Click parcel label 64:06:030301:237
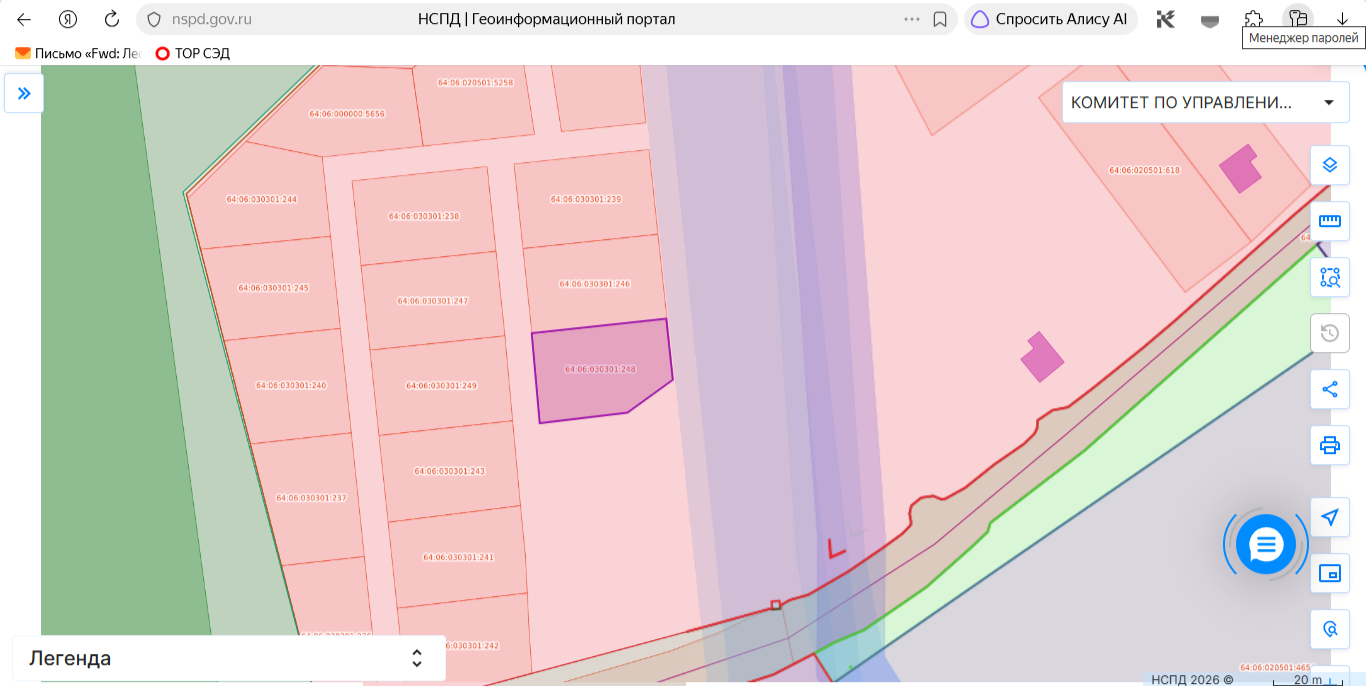Screen dimensions: 1366x686 click(311, 498)
